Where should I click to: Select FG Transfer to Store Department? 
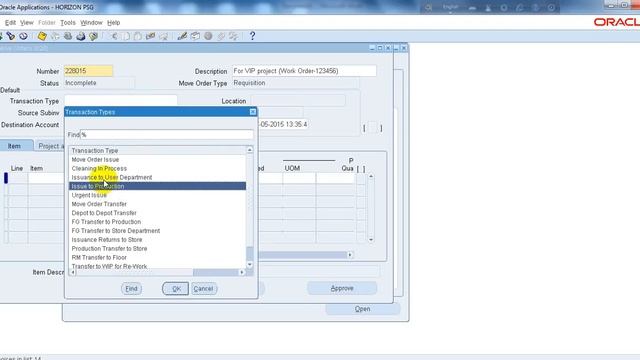pos(158,231)
